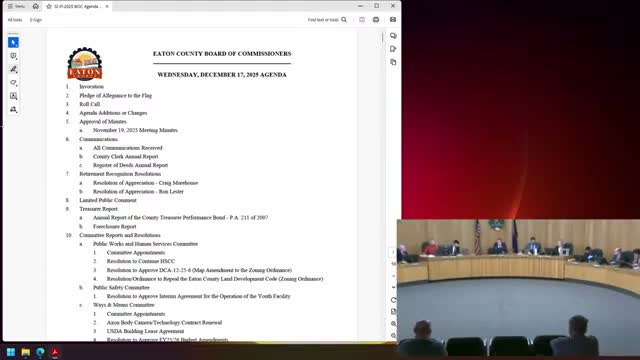
Task: Click 'Limited Public Comment' item
Action: tap(108, 200)
